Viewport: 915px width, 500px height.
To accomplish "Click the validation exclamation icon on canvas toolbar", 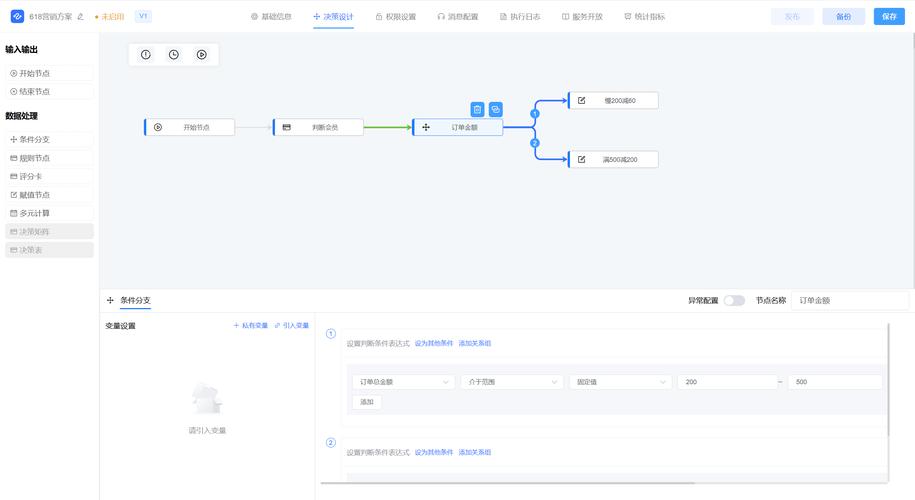I will point(146,55).
